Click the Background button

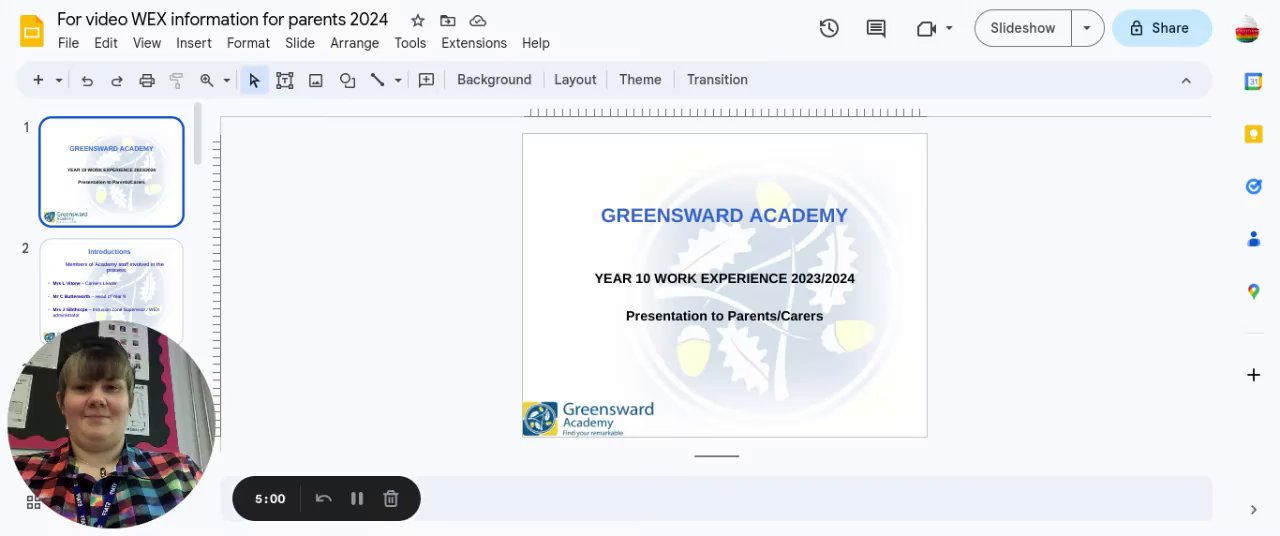494,80
